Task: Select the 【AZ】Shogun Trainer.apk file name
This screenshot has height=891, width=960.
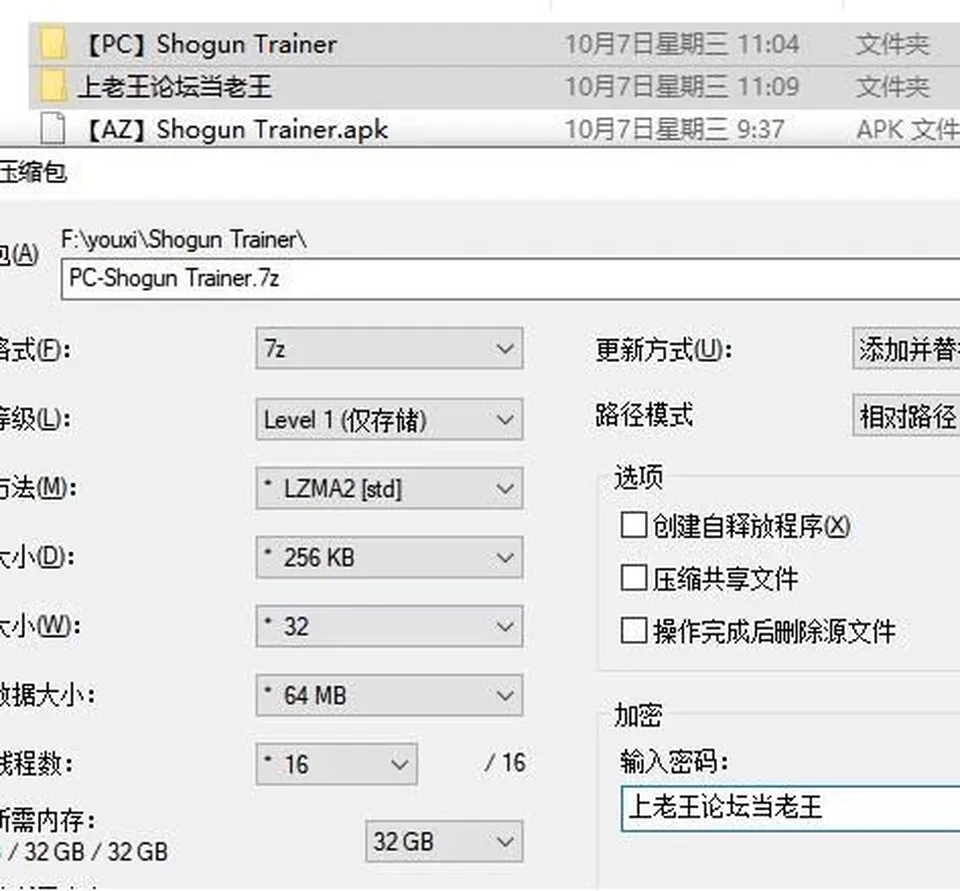Action: tap(235, 129)
